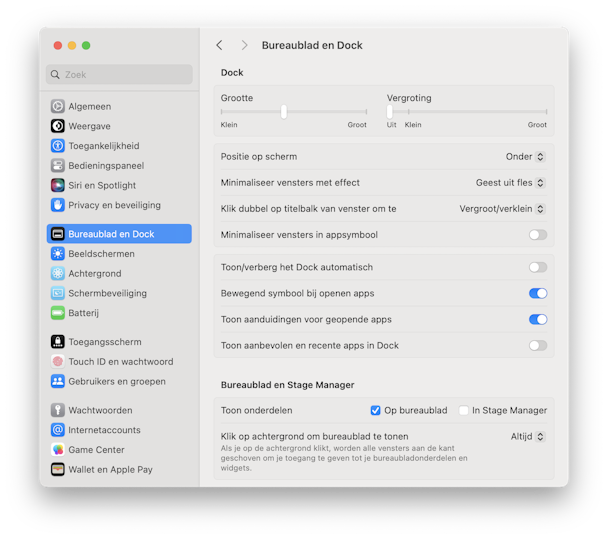608x539 pixels.
Task: Open Wachtwoorden settings pane
Action: point(119,410)
